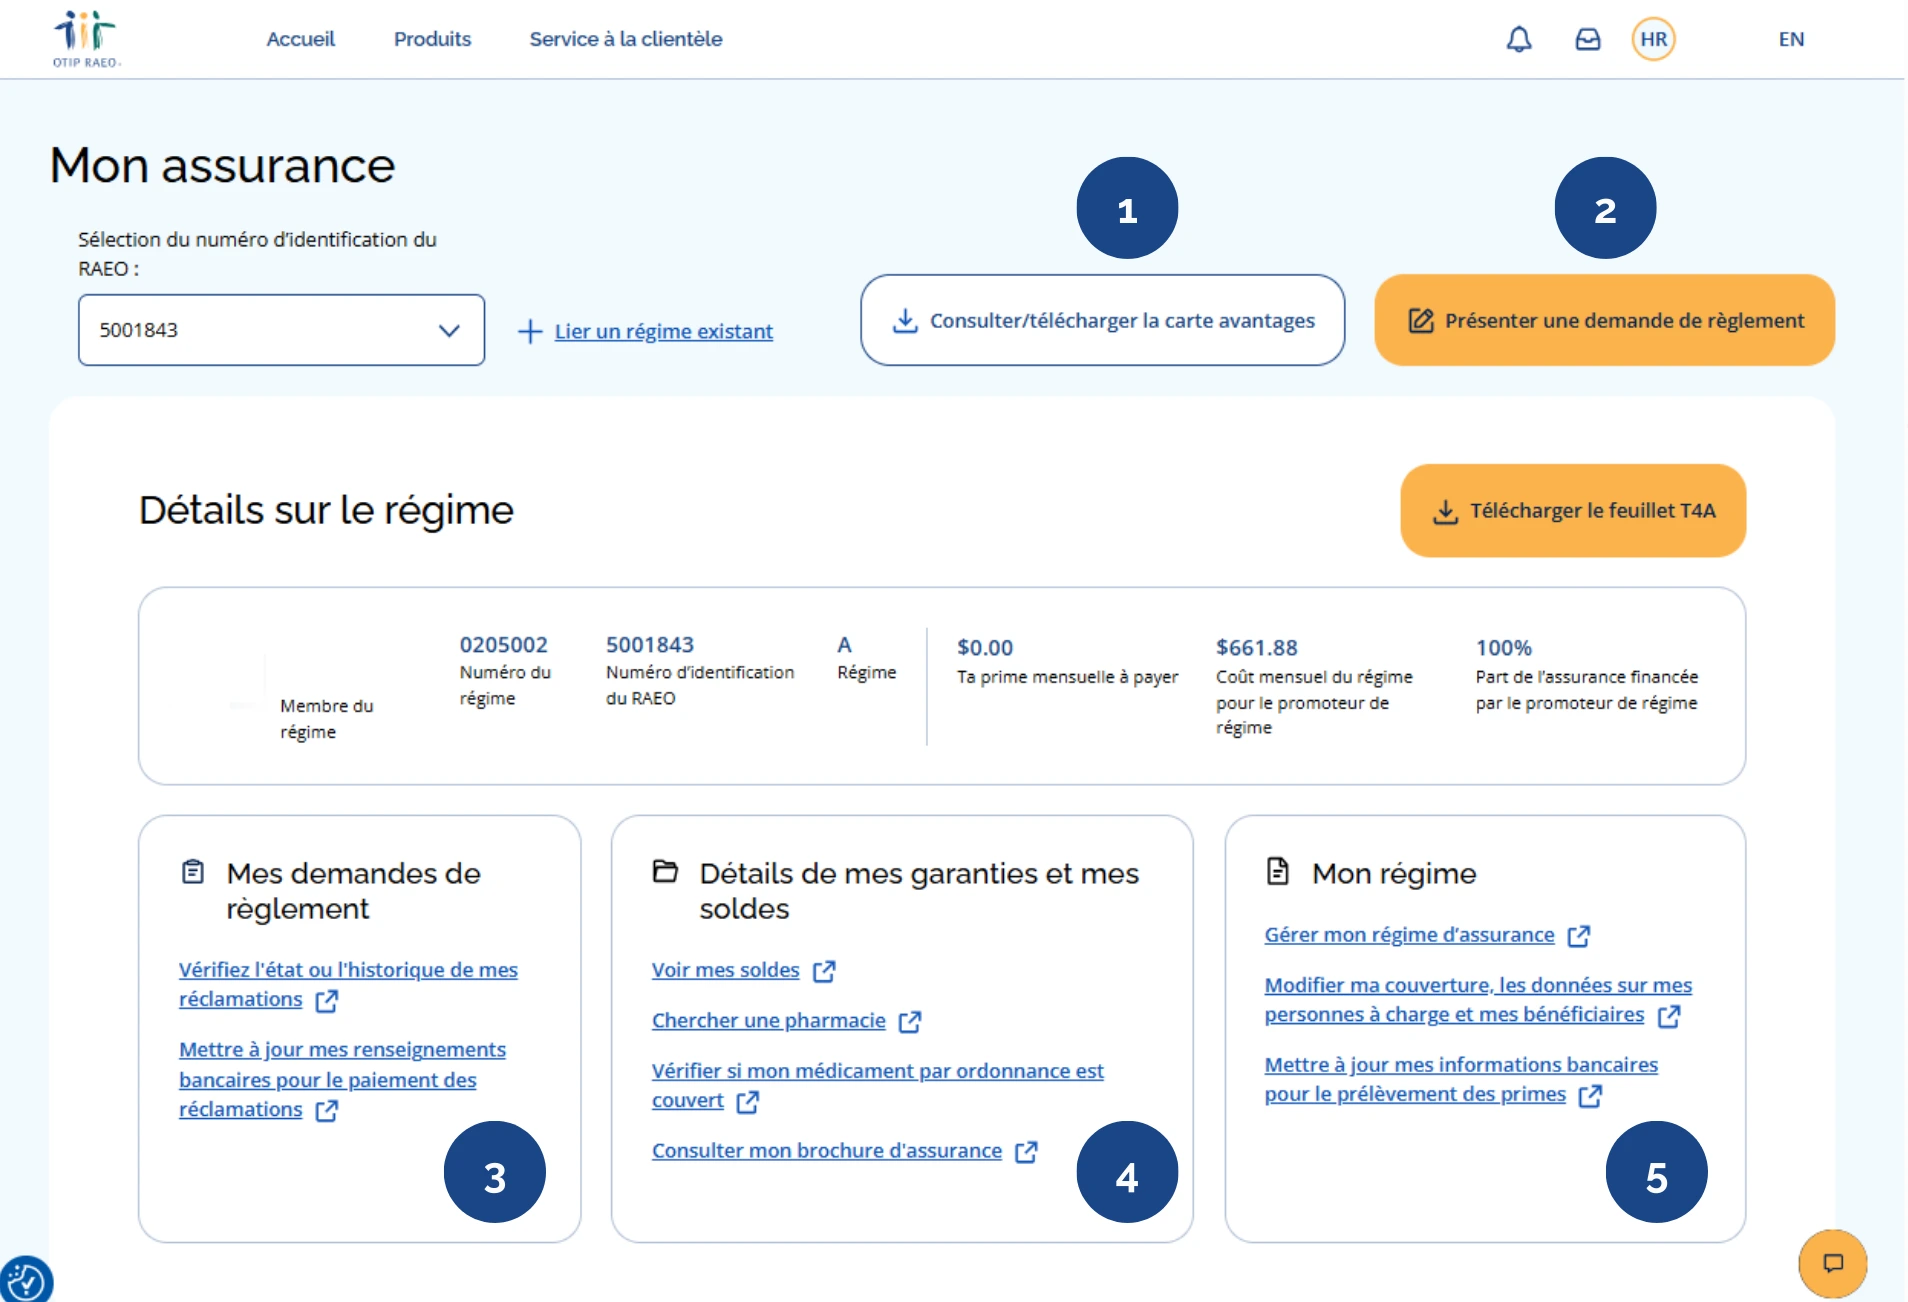Open Gérer mon régime d'assurance link
The image size is (1908, 1302).
[1408, 934]
